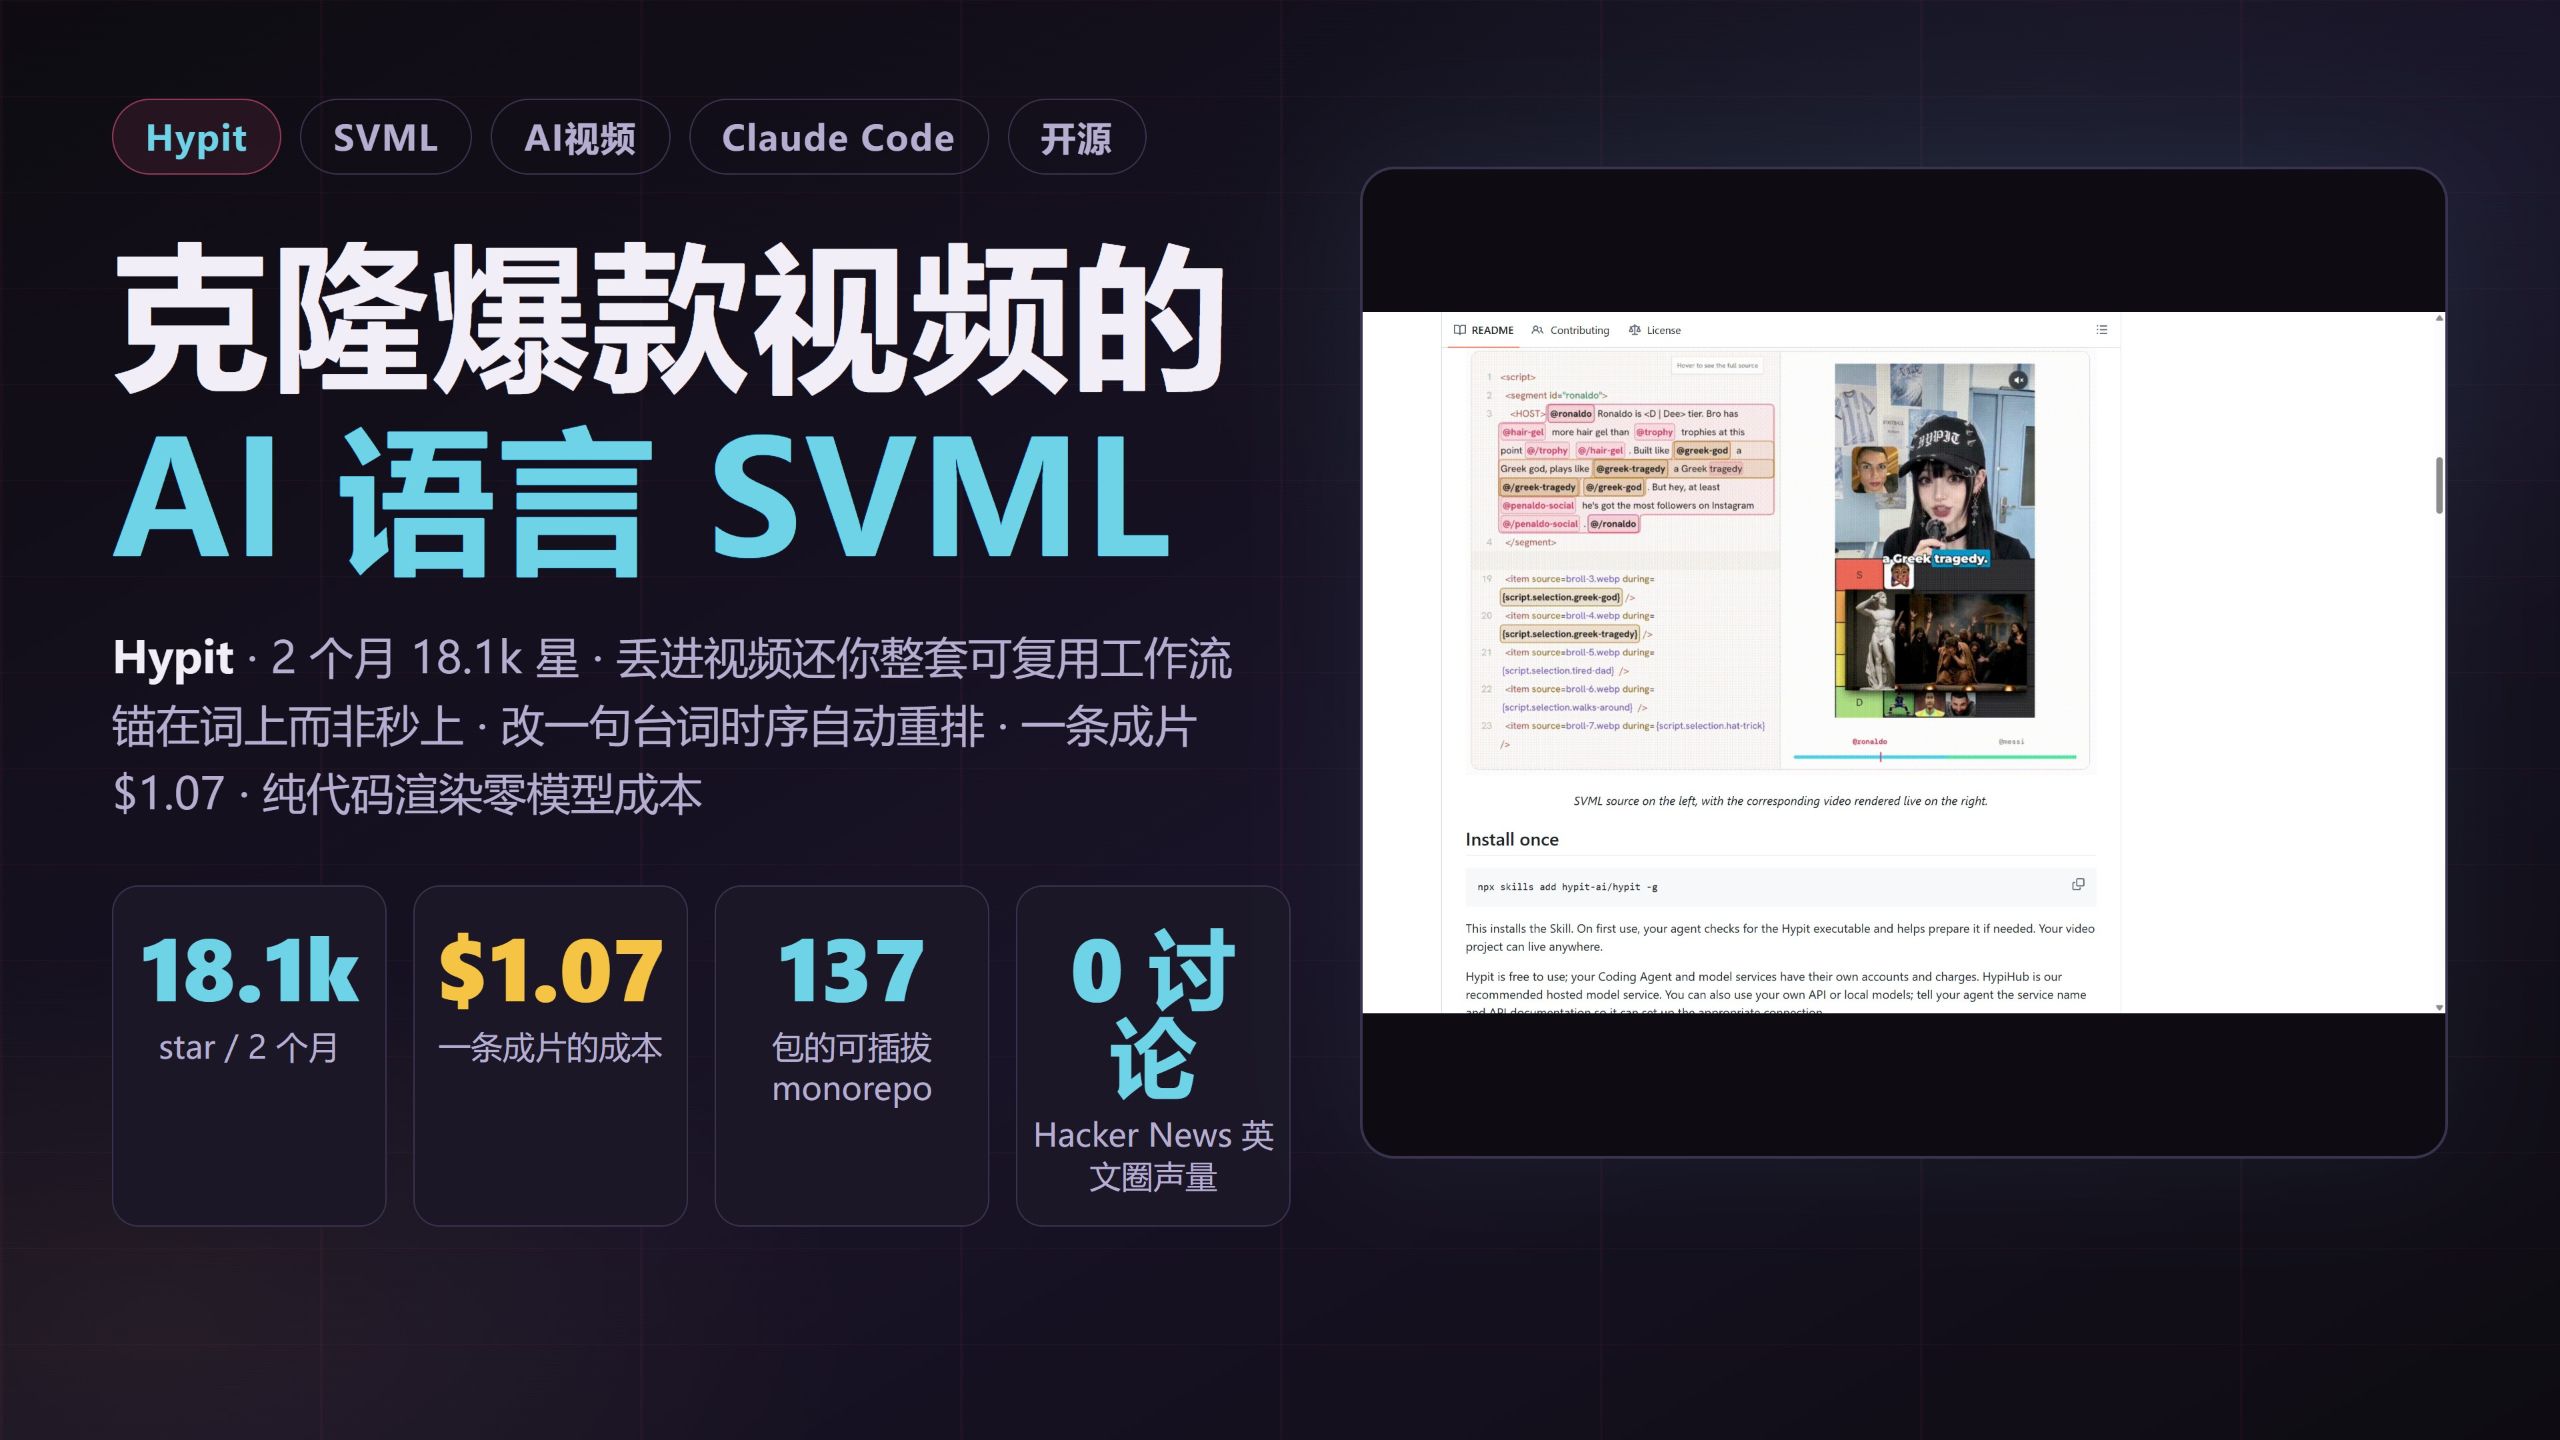Click the @messi timeline label
Screen dimensions: 2560x1440
pyautogui.click(x=2011, y=741)
